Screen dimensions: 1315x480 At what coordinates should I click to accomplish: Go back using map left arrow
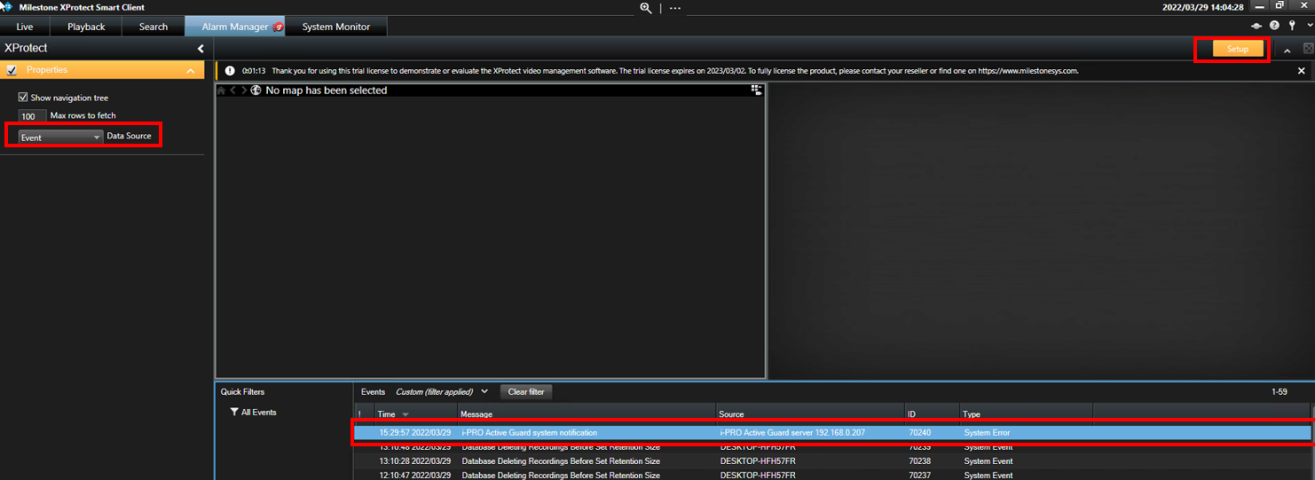[x=232, y=91]
